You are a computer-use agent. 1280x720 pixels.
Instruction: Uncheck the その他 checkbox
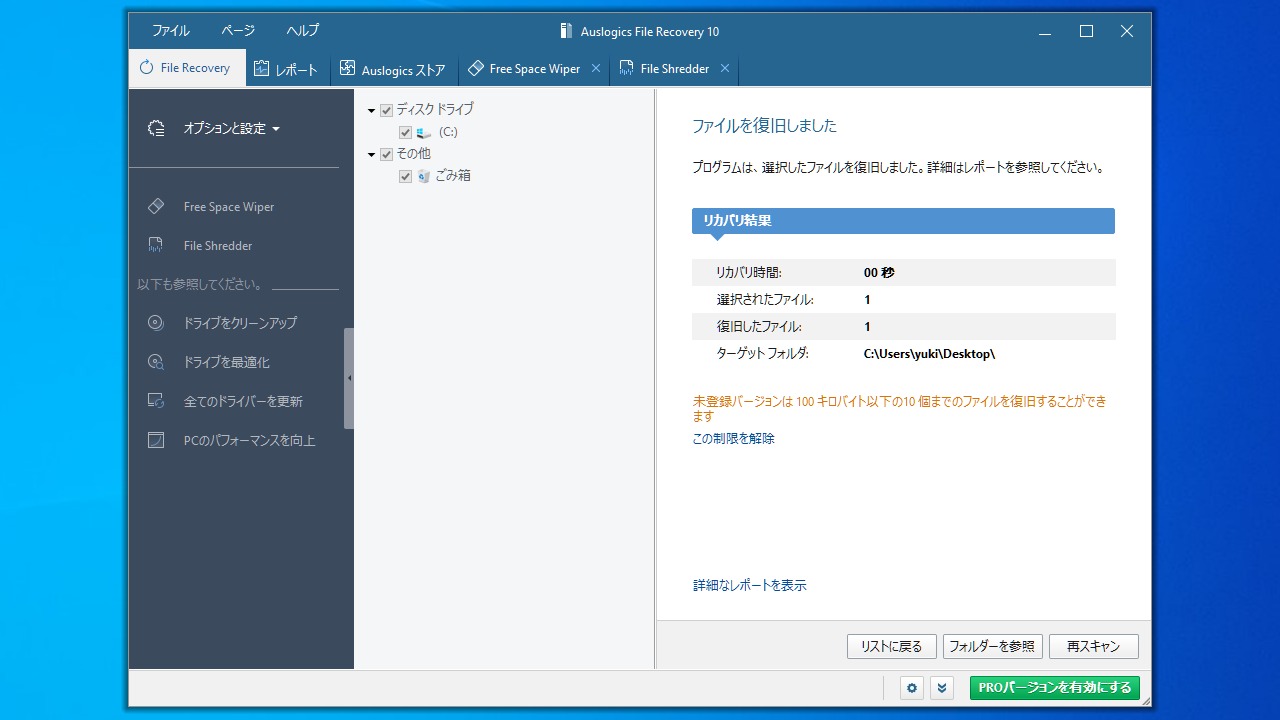click(387, 155)
